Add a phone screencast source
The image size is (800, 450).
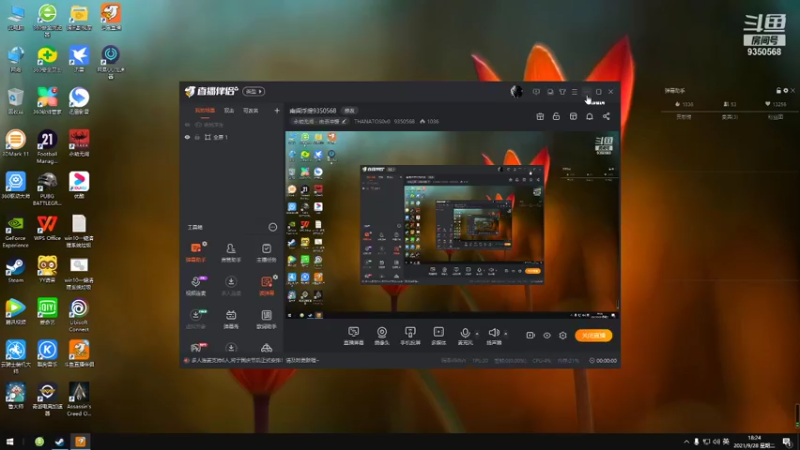pyautogui.click(x=410, y=336)
